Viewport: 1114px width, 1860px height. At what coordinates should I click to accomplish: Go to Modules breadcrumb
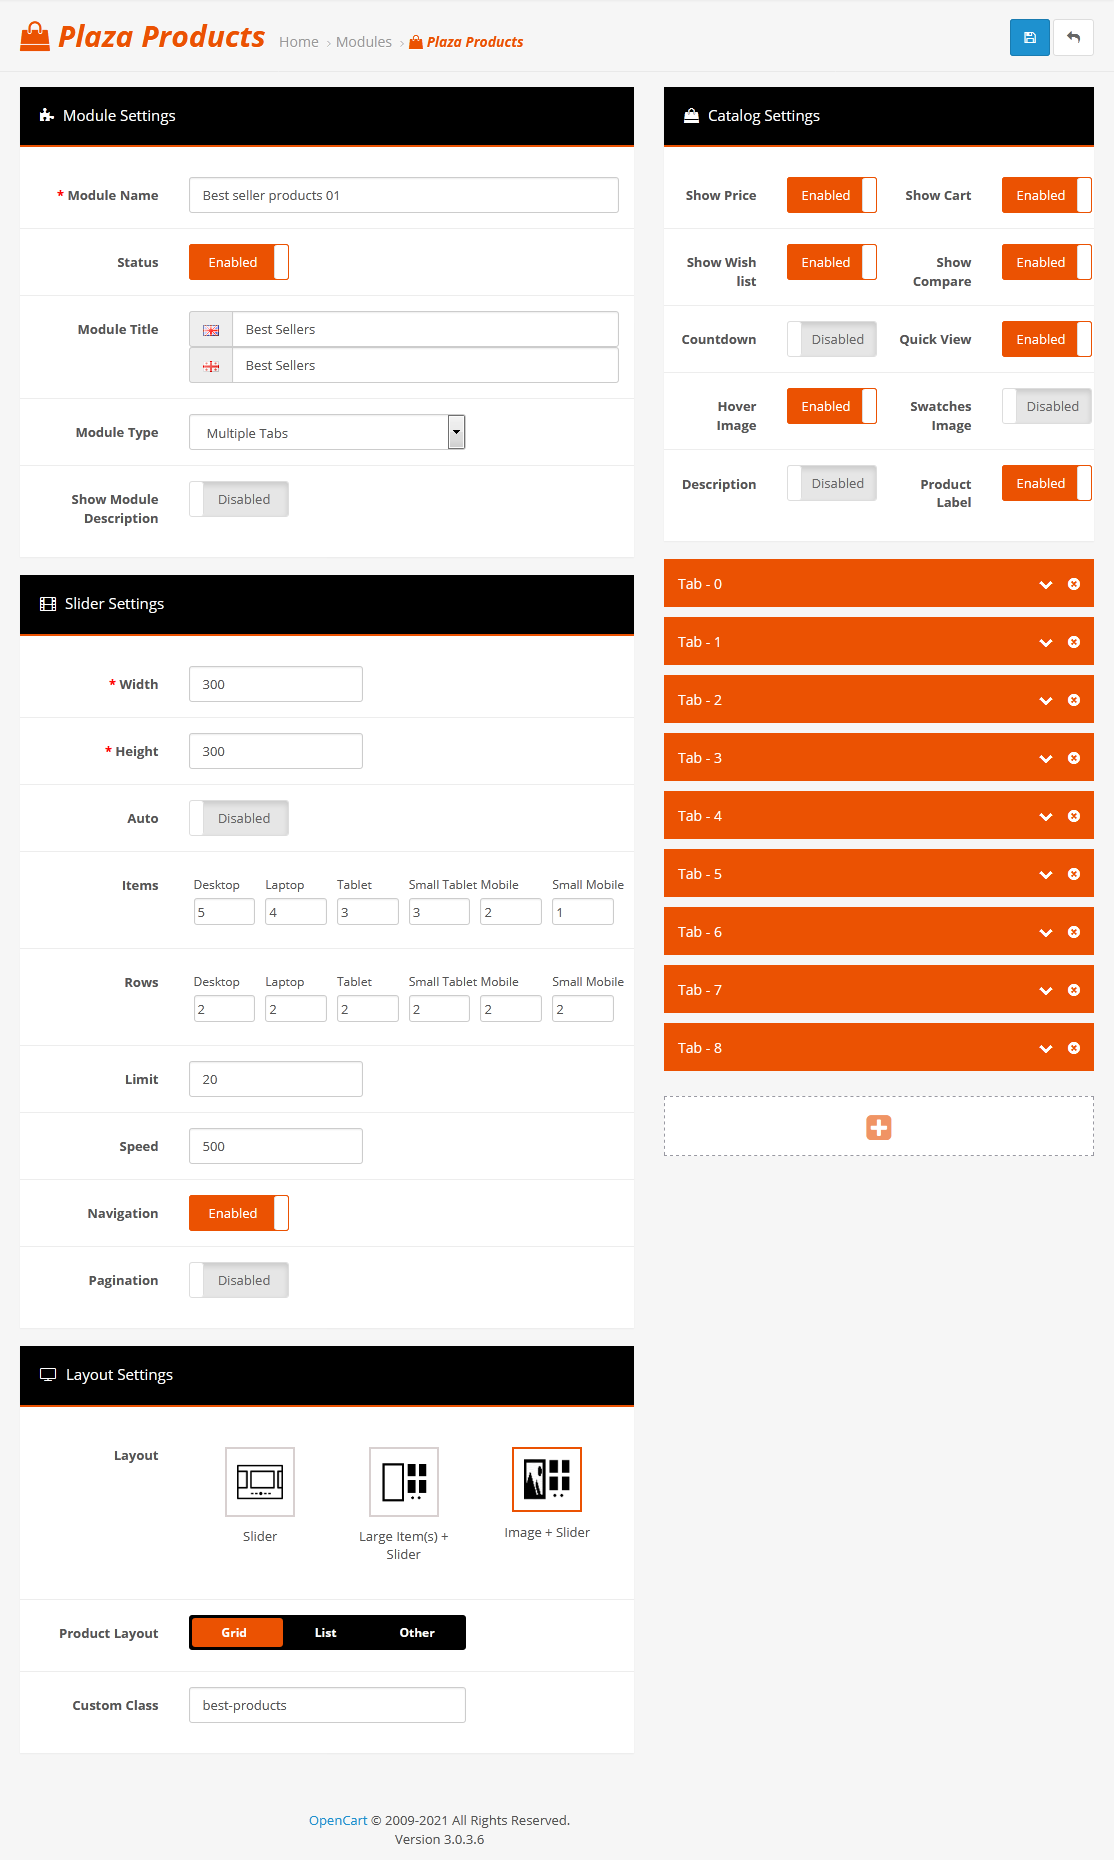[x=364, y=42]
